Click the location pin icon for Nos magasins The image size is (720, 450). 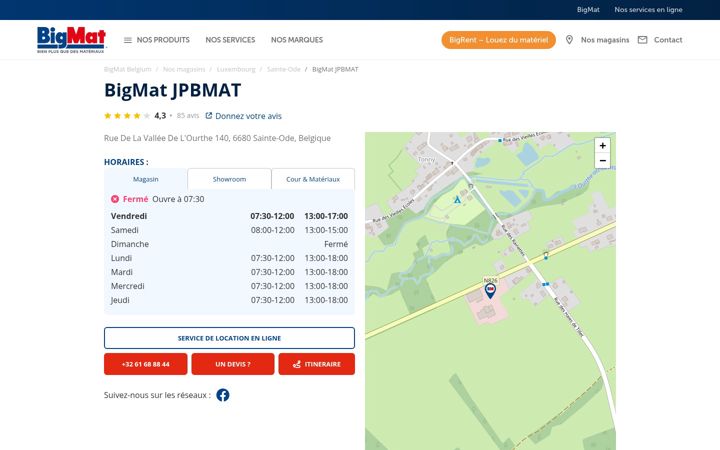tap(569, 40)
